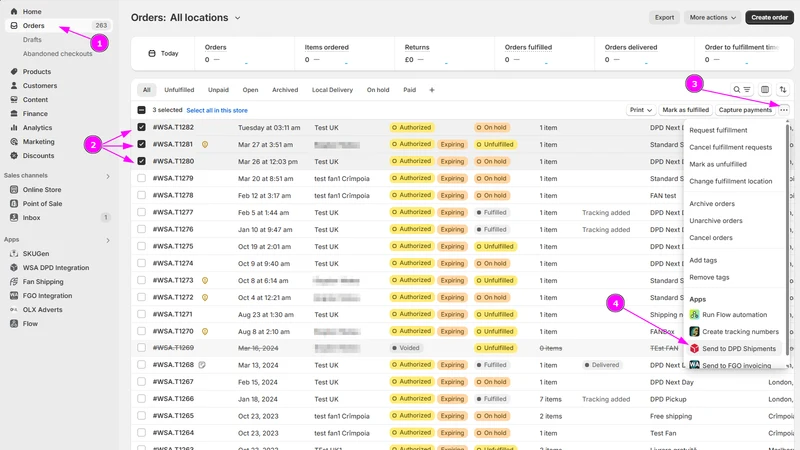Click the note icon on order #WSA.T1273
Viewport: 800px width, 450px height.
coord(205,281)
